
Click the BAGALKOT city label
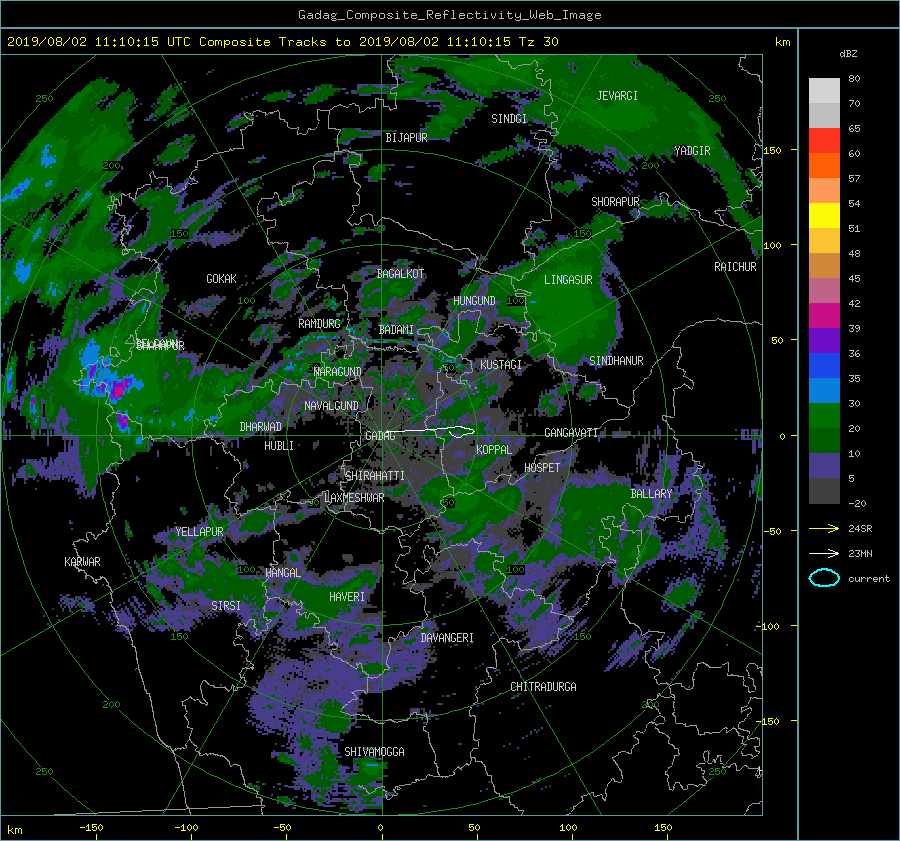400,274
